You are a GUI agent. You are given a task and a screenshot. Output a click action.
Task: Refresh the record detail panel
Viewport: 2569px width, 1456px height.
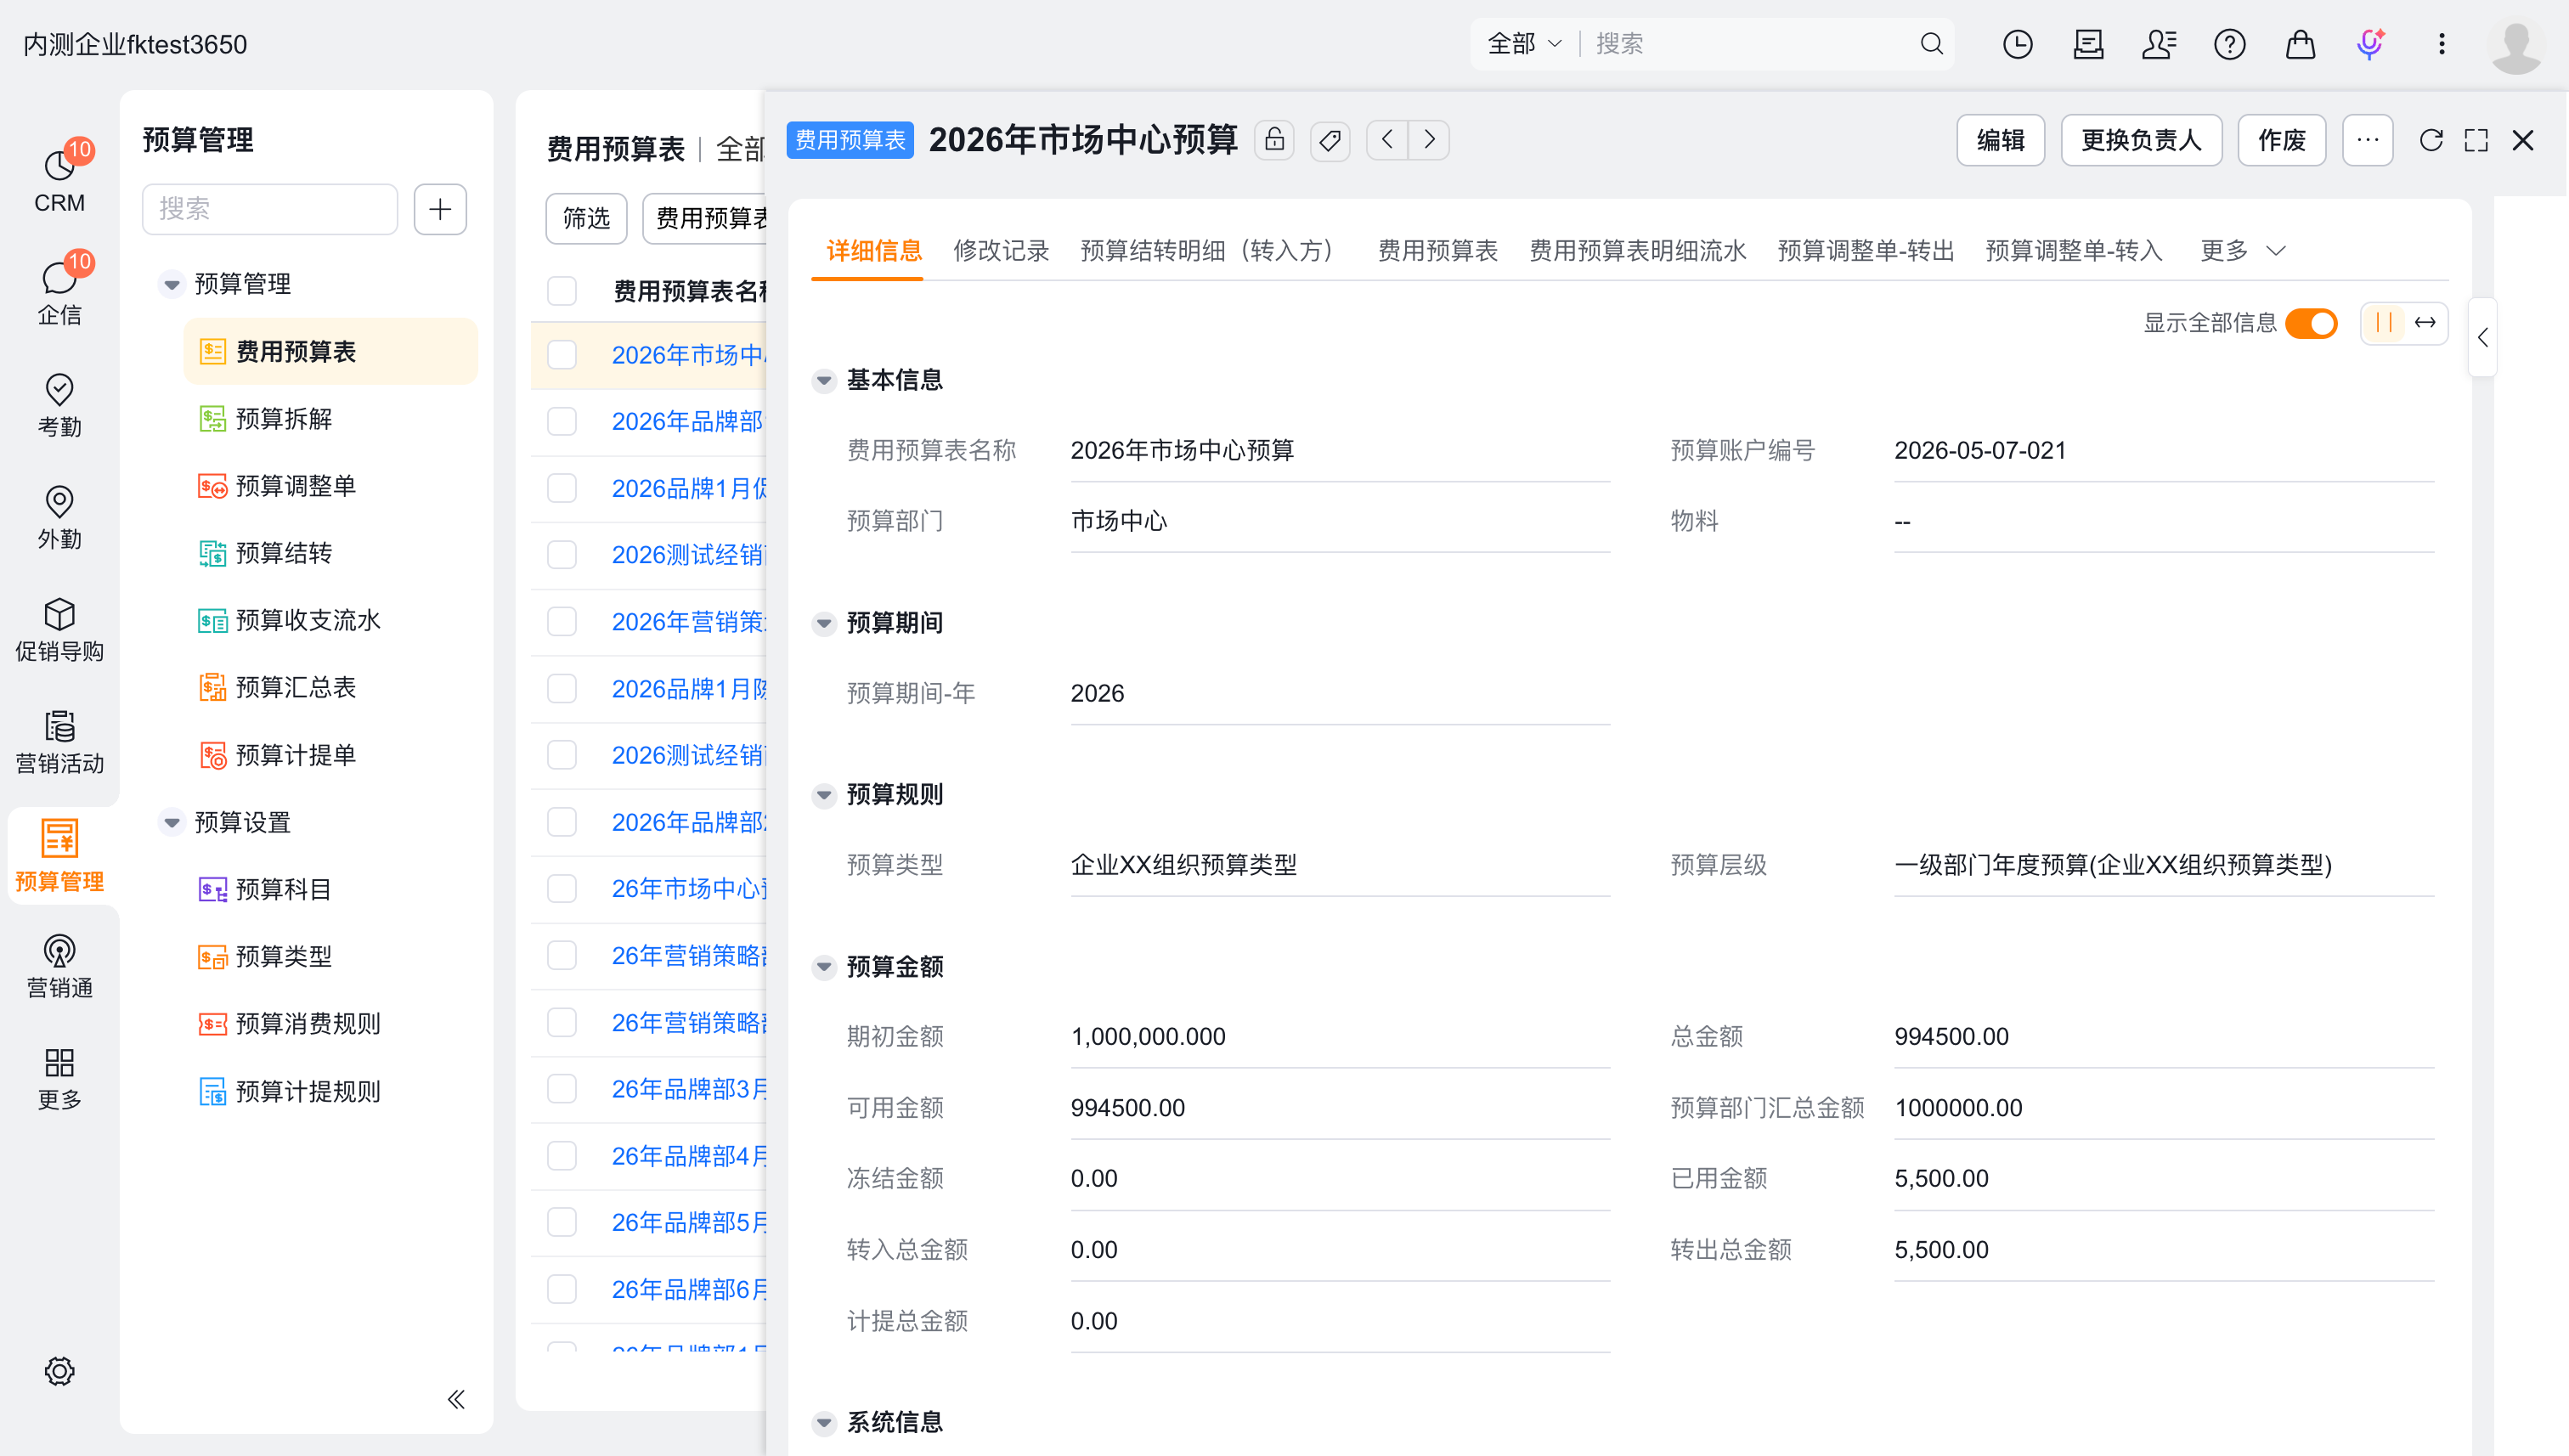tap(2430, 140)
